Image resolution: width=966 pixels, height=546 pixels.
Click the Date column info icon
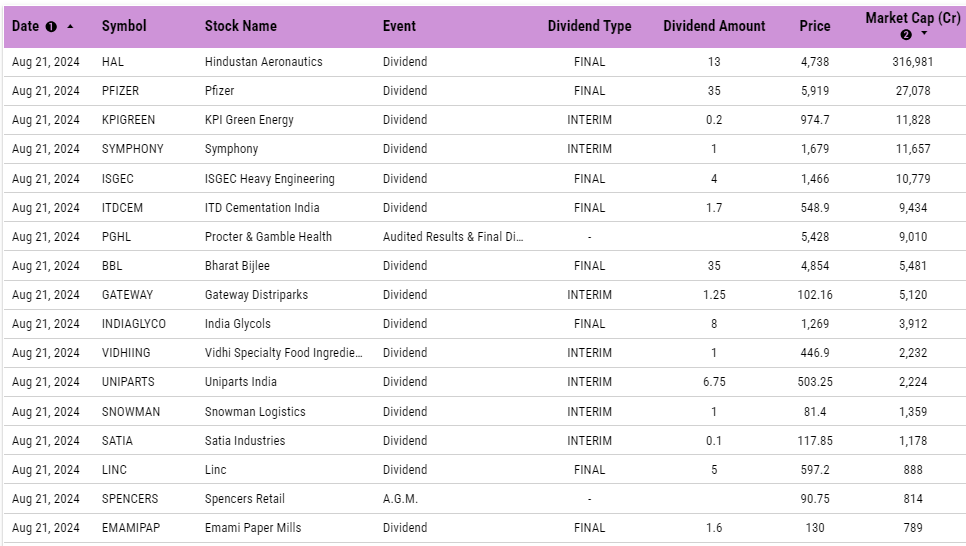(51, 26)
